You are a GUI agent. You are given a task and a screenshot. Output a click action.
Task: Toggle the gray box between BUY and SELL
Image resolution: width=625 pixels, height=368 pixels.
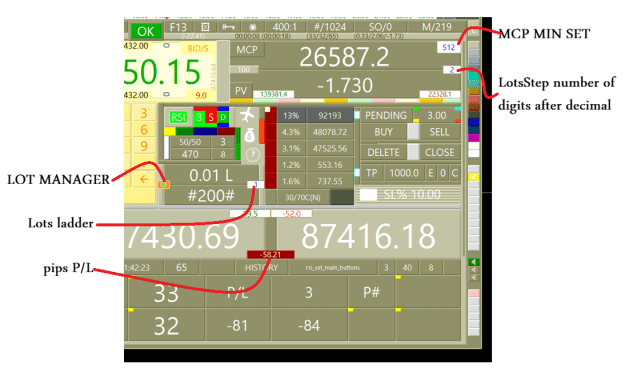pyautogui.click(x=413, y=132)
